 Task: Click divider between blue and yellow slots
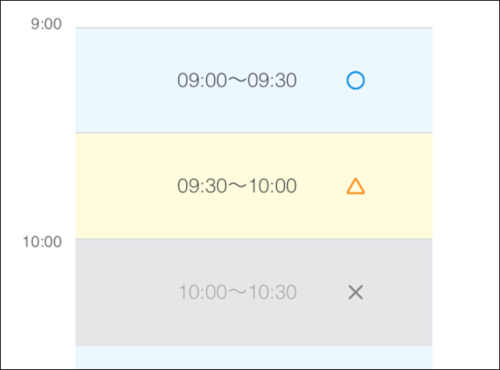254,133
